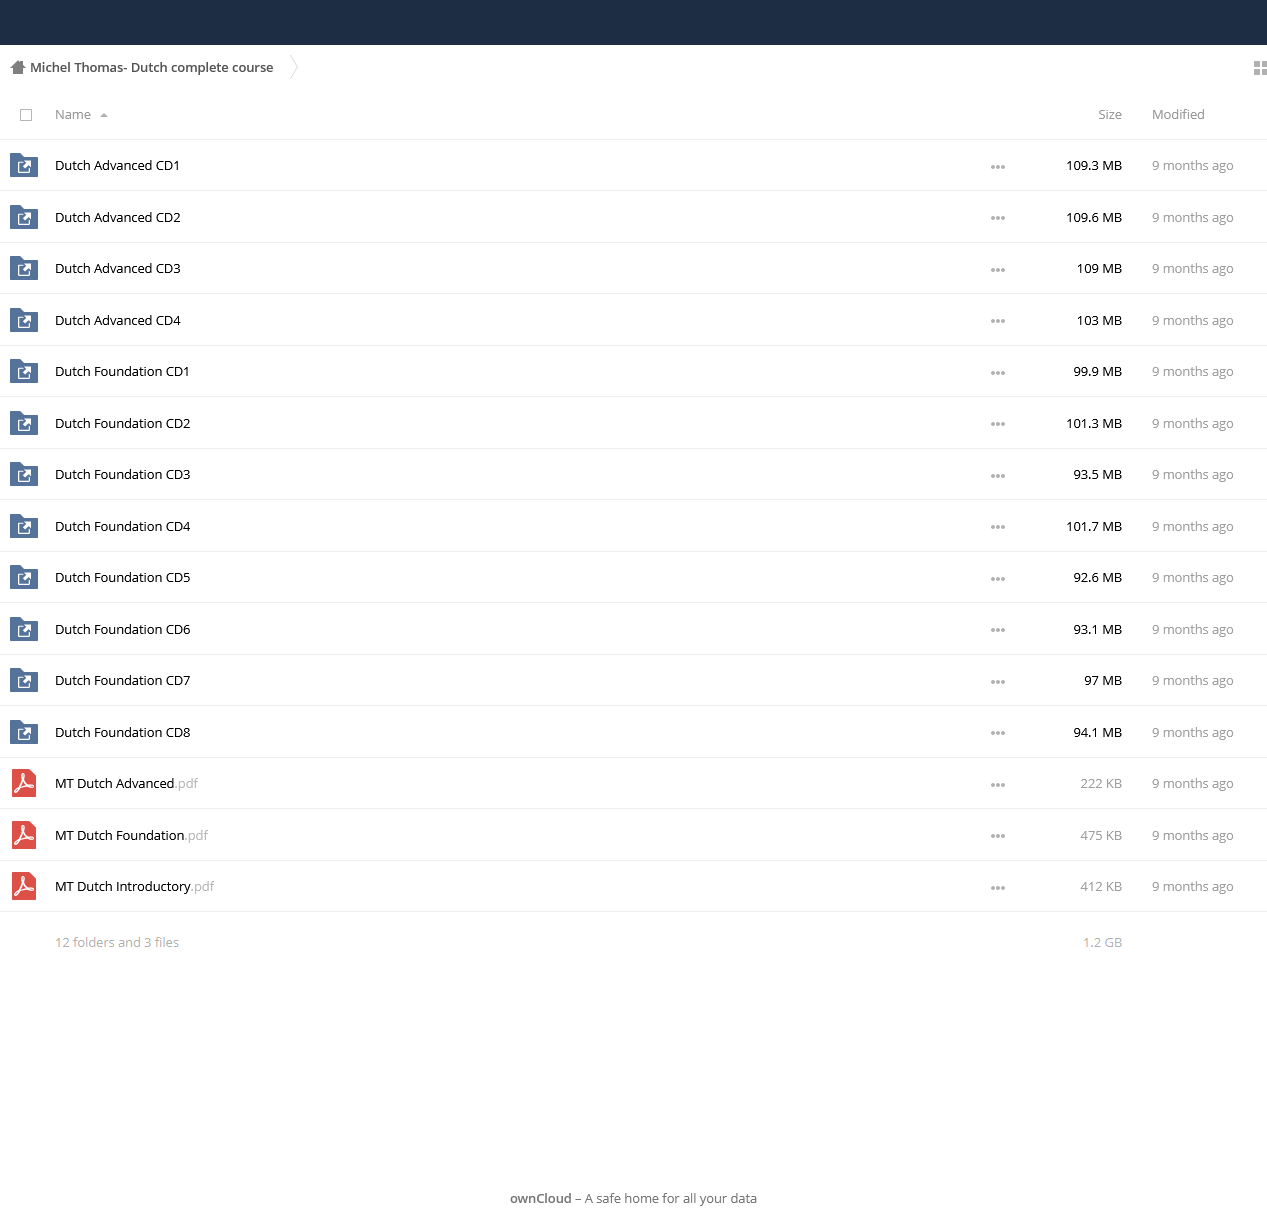Screen dimensions: 1267x1229
Task: Click the 222 KB size value
Action: point(1101,784)
